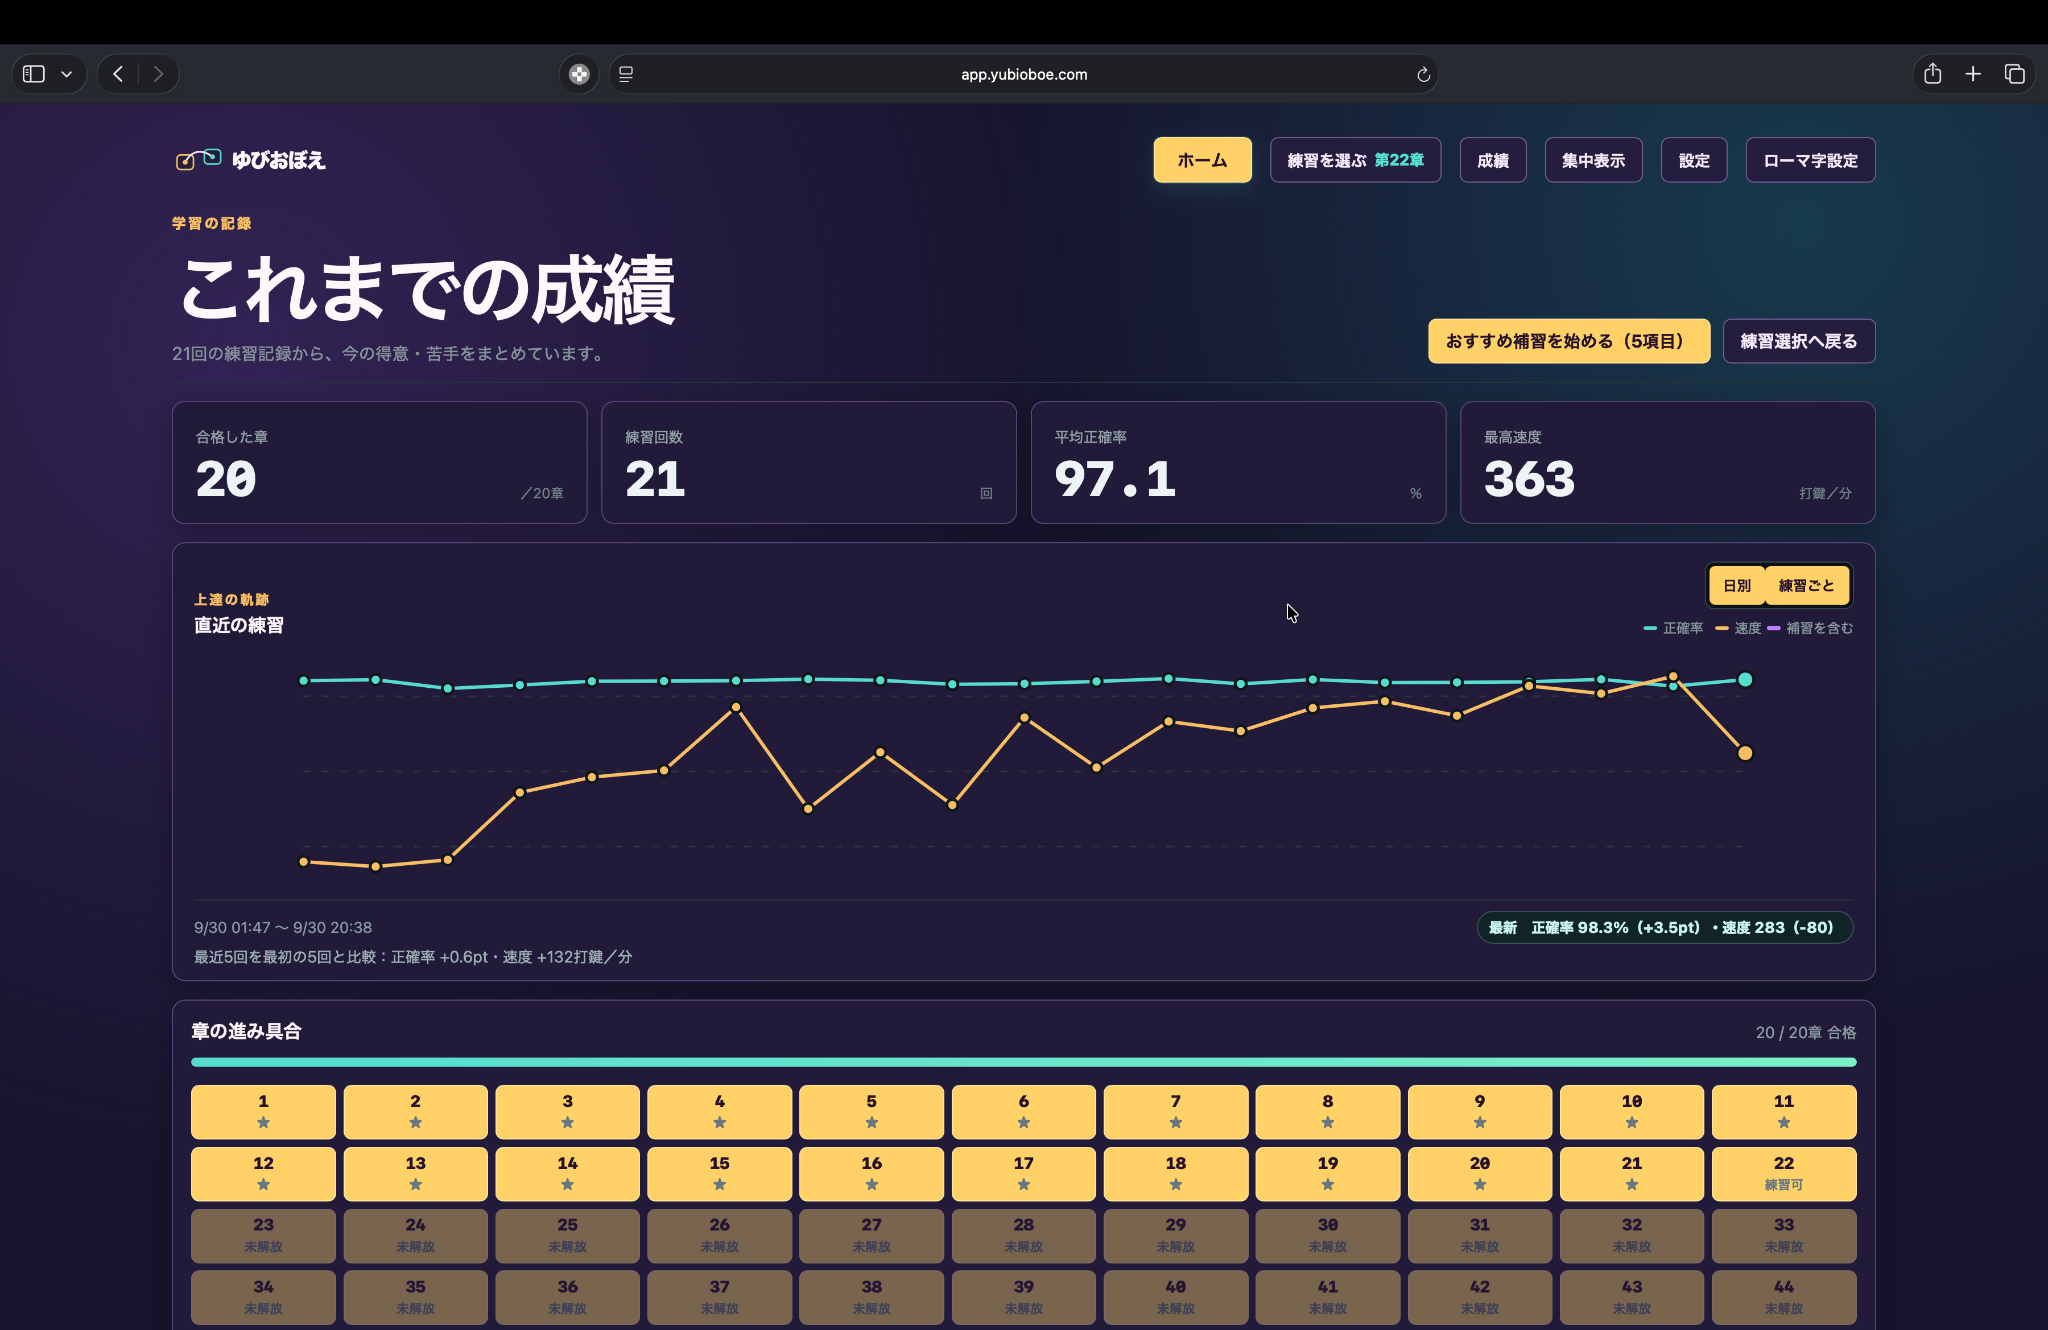Click the 補習を含む legend entry
The image size is (2048, 1330).
(x=1810, y=628)
